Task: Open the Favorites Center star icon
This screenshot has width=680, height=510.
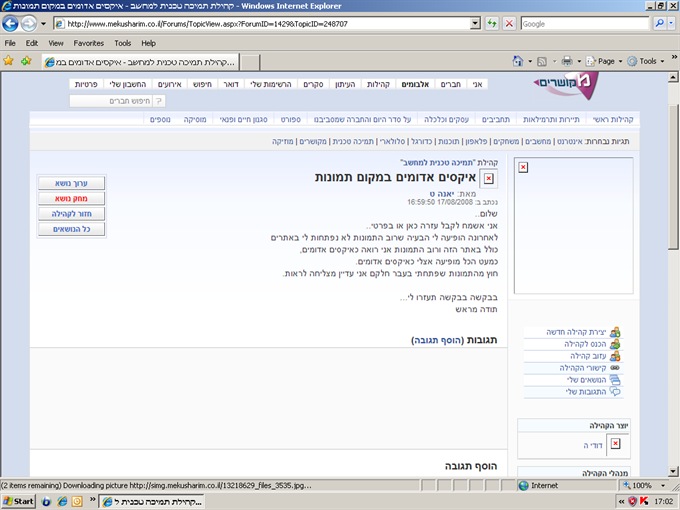Action: 9,61
